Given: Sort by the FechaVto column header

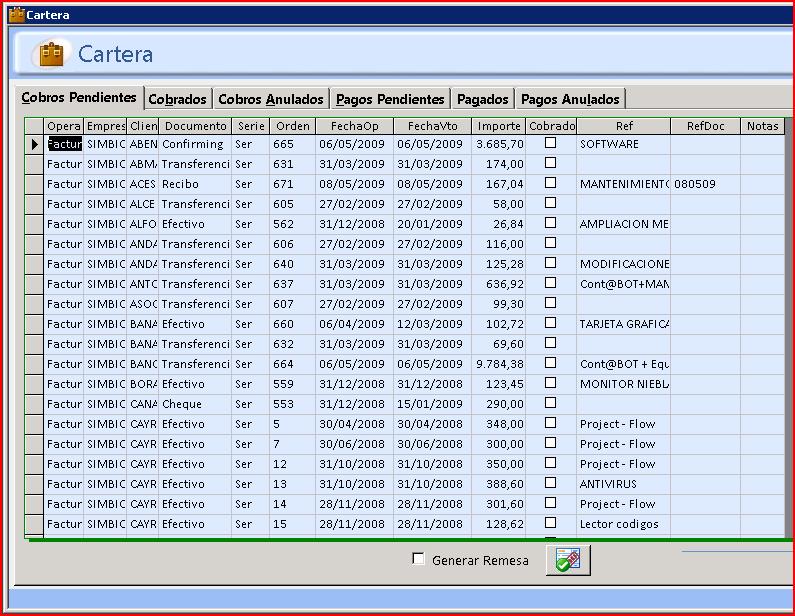Looking at the screenshot, I should point(432,126).
